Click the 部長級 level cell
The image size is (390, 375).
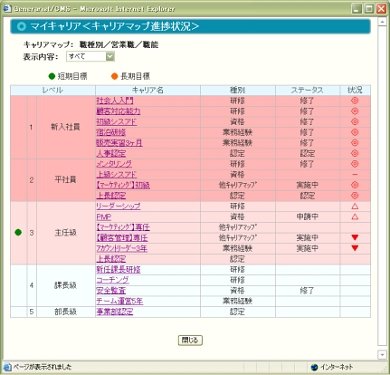[66, 312]
